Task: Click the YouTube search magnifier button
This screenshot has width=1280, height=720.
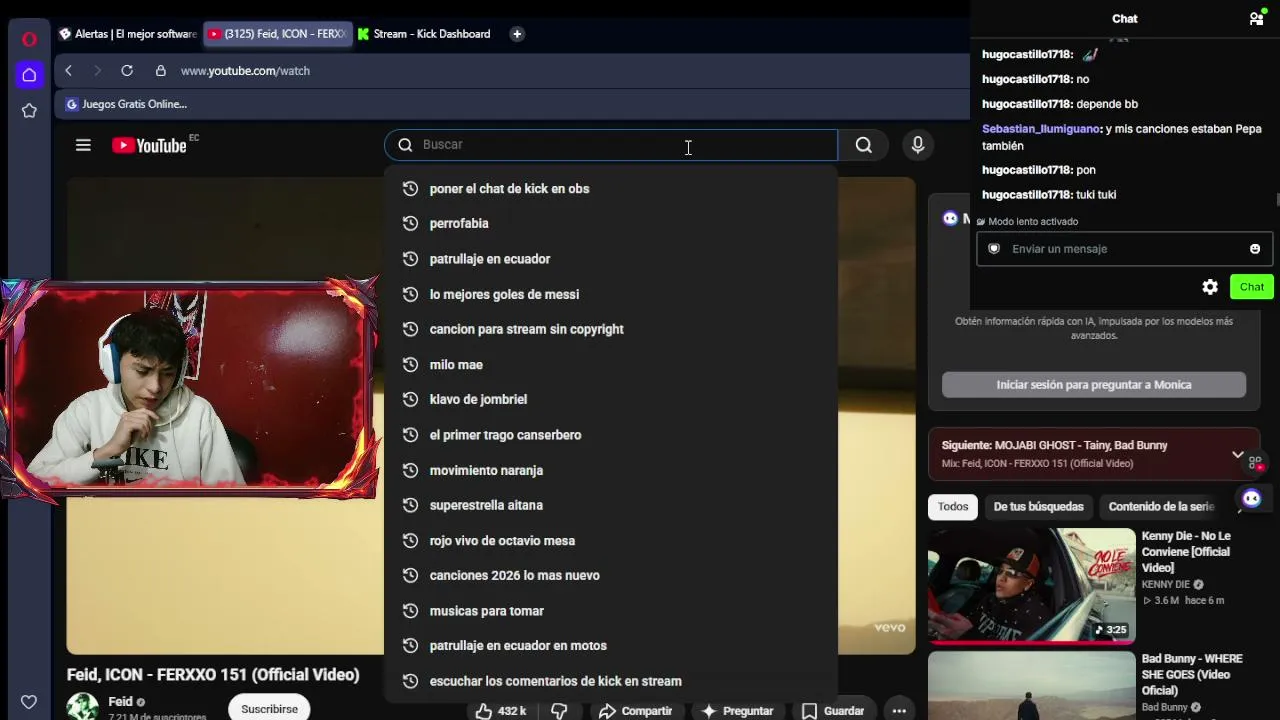Action: click(x=864, y=145)
